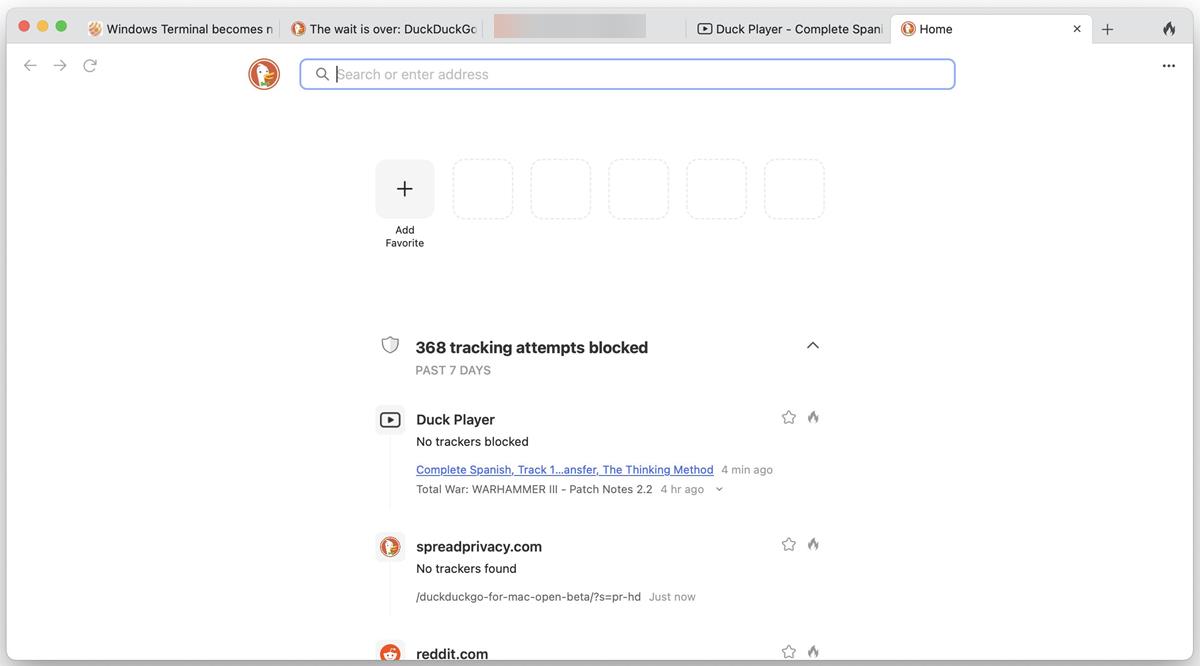Bookmark Duck Player using its star icon
The height and width of the screenshot is (666, 1200).
(788, 416)
